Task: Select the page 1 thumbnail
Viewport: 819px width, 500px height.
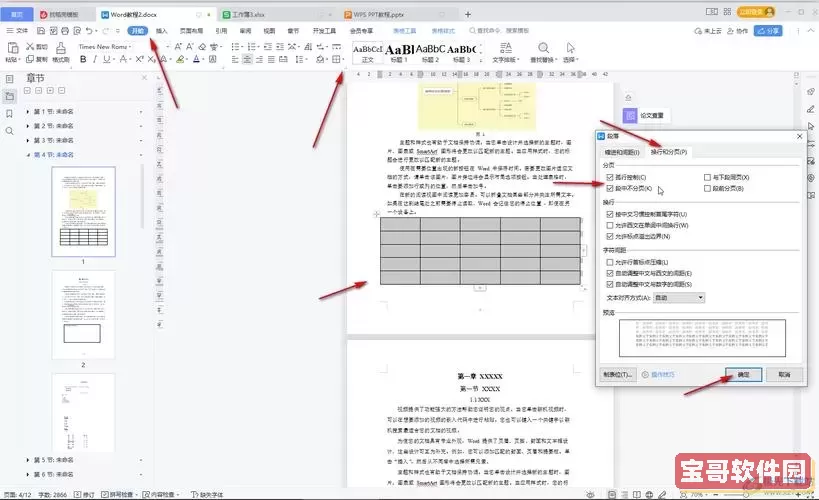Action: [x=83, y=211]
